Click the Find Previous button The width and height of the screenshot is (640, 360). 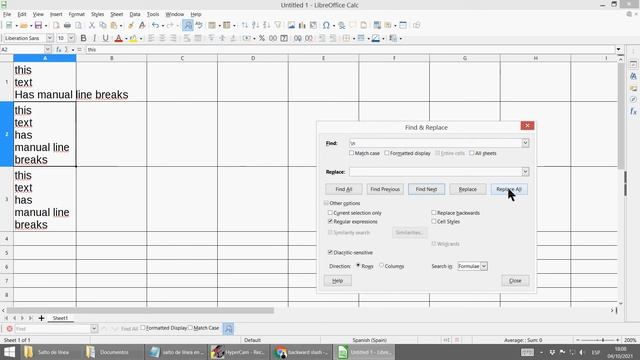[x=385, y=189]
